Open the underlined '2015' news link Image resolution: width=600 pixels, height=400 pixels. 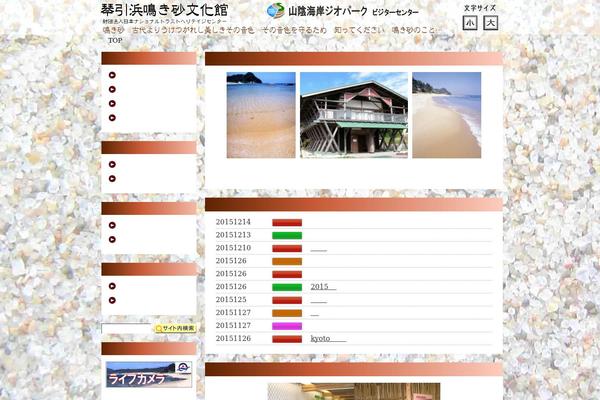[x=323, y=287]
